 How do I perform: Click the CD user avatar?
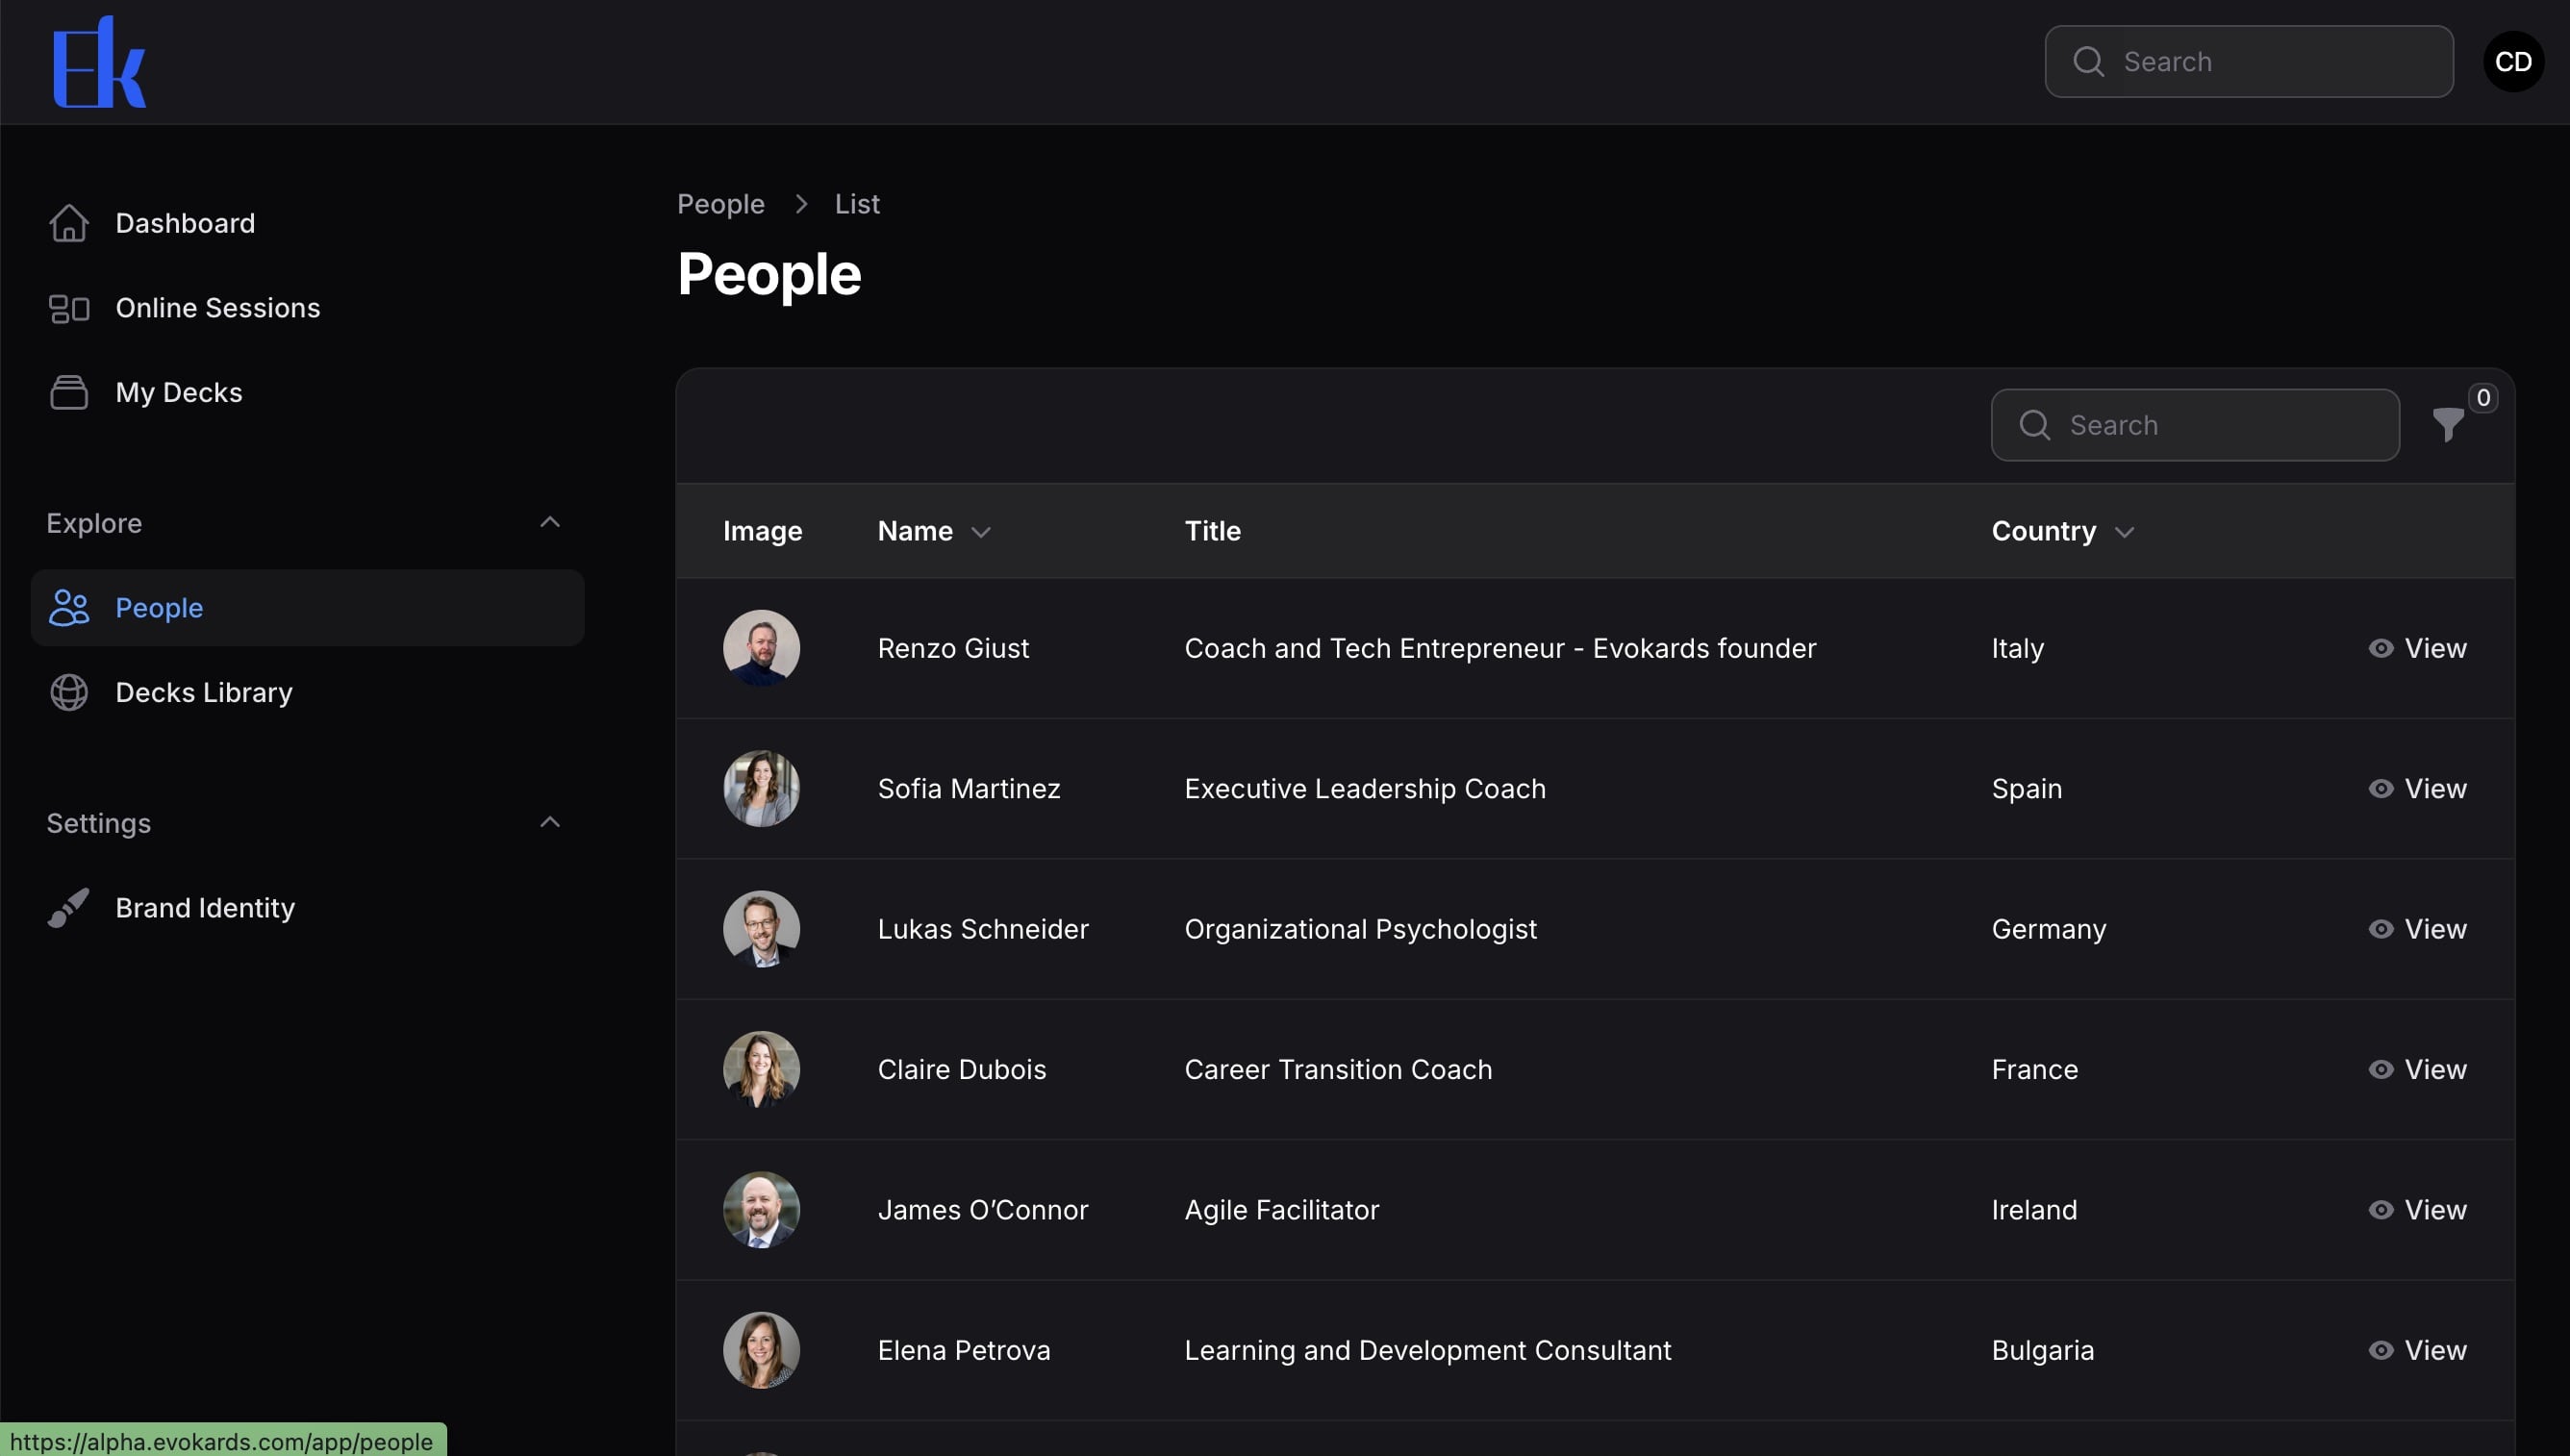(x=2512, y=62)
